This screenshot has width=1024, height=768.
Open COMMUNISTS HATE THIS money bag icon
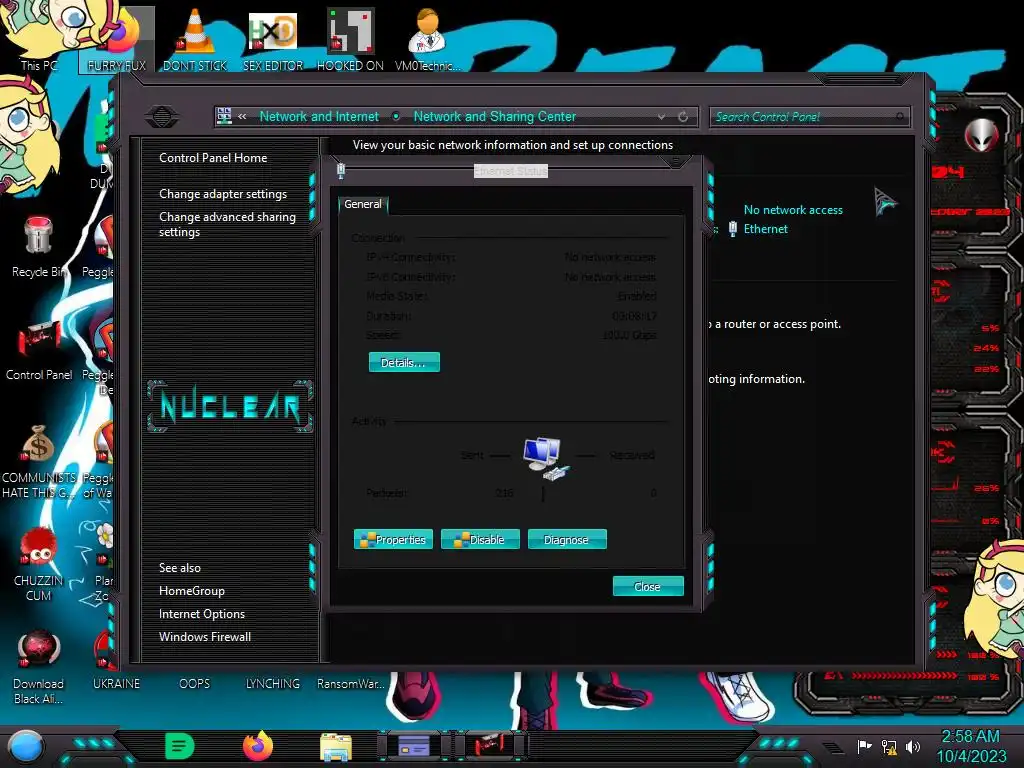39,461
